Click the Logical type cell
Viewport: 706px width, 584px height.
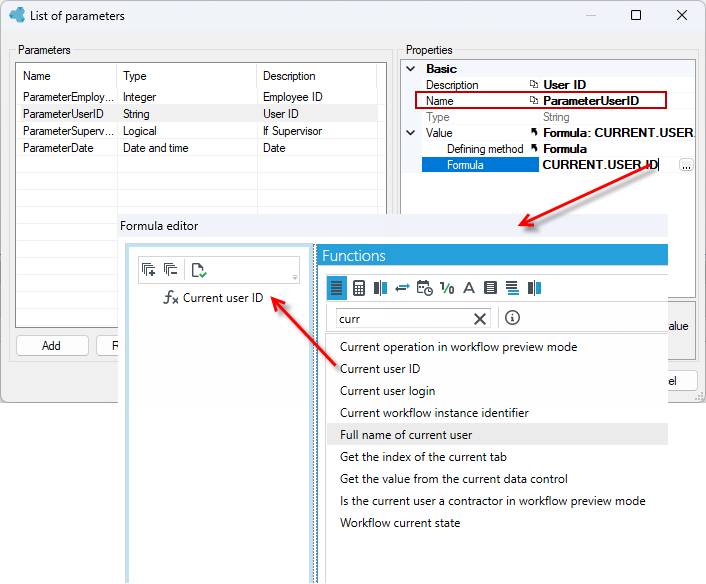(x=140, y=131)
